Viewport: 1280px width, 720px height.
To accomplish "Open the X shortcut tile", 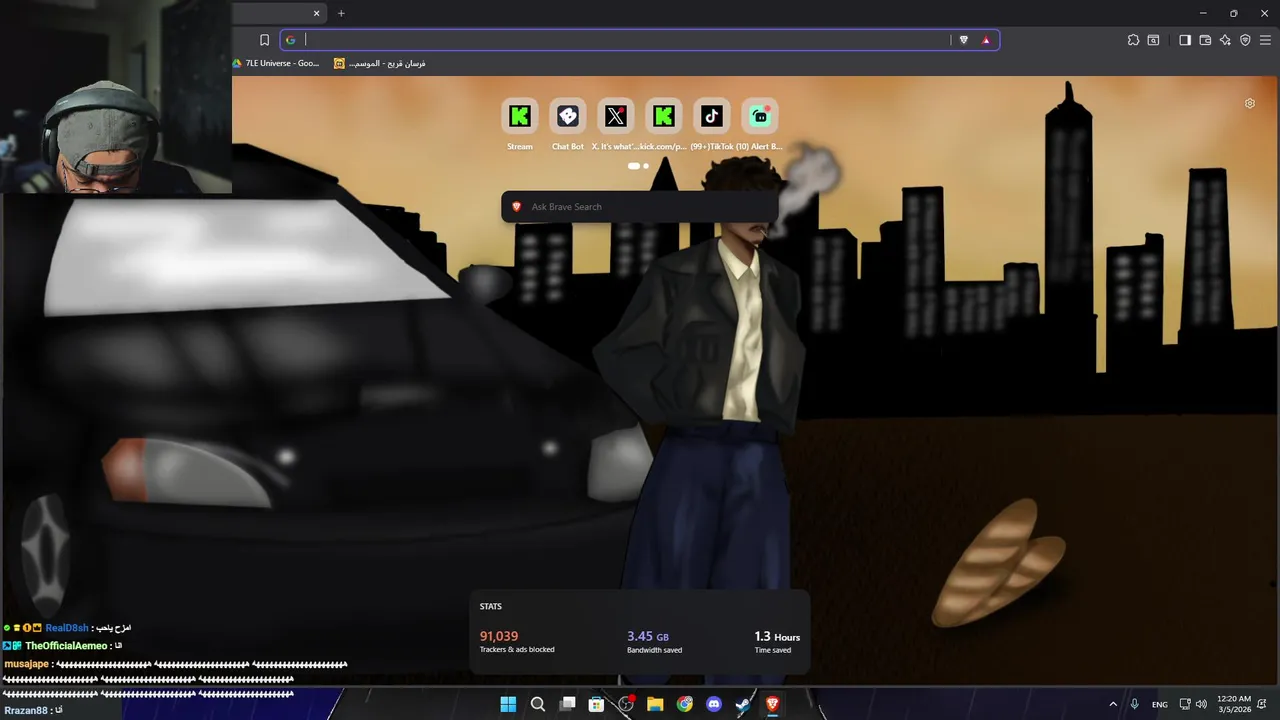I will pyautogui.click(x=616, y=116).
